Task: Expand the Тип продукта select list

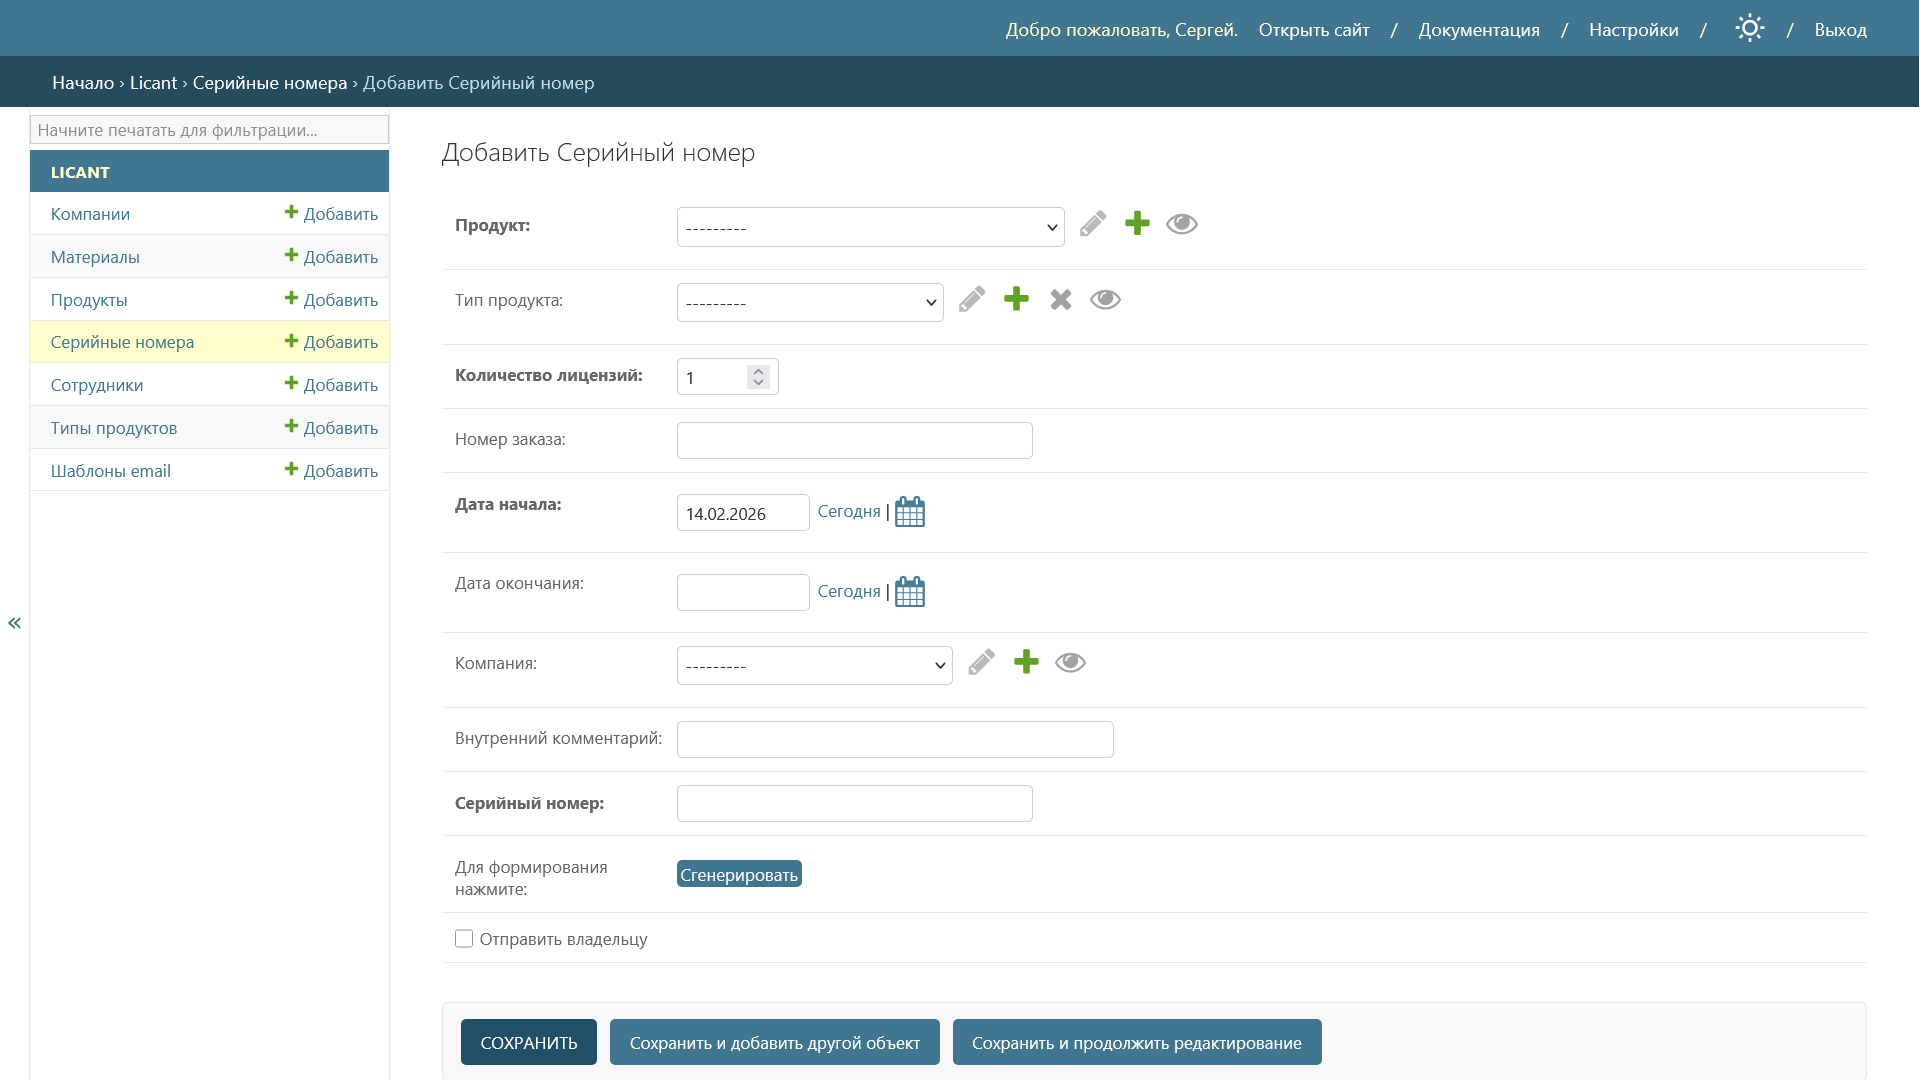Action: point(810,303)
